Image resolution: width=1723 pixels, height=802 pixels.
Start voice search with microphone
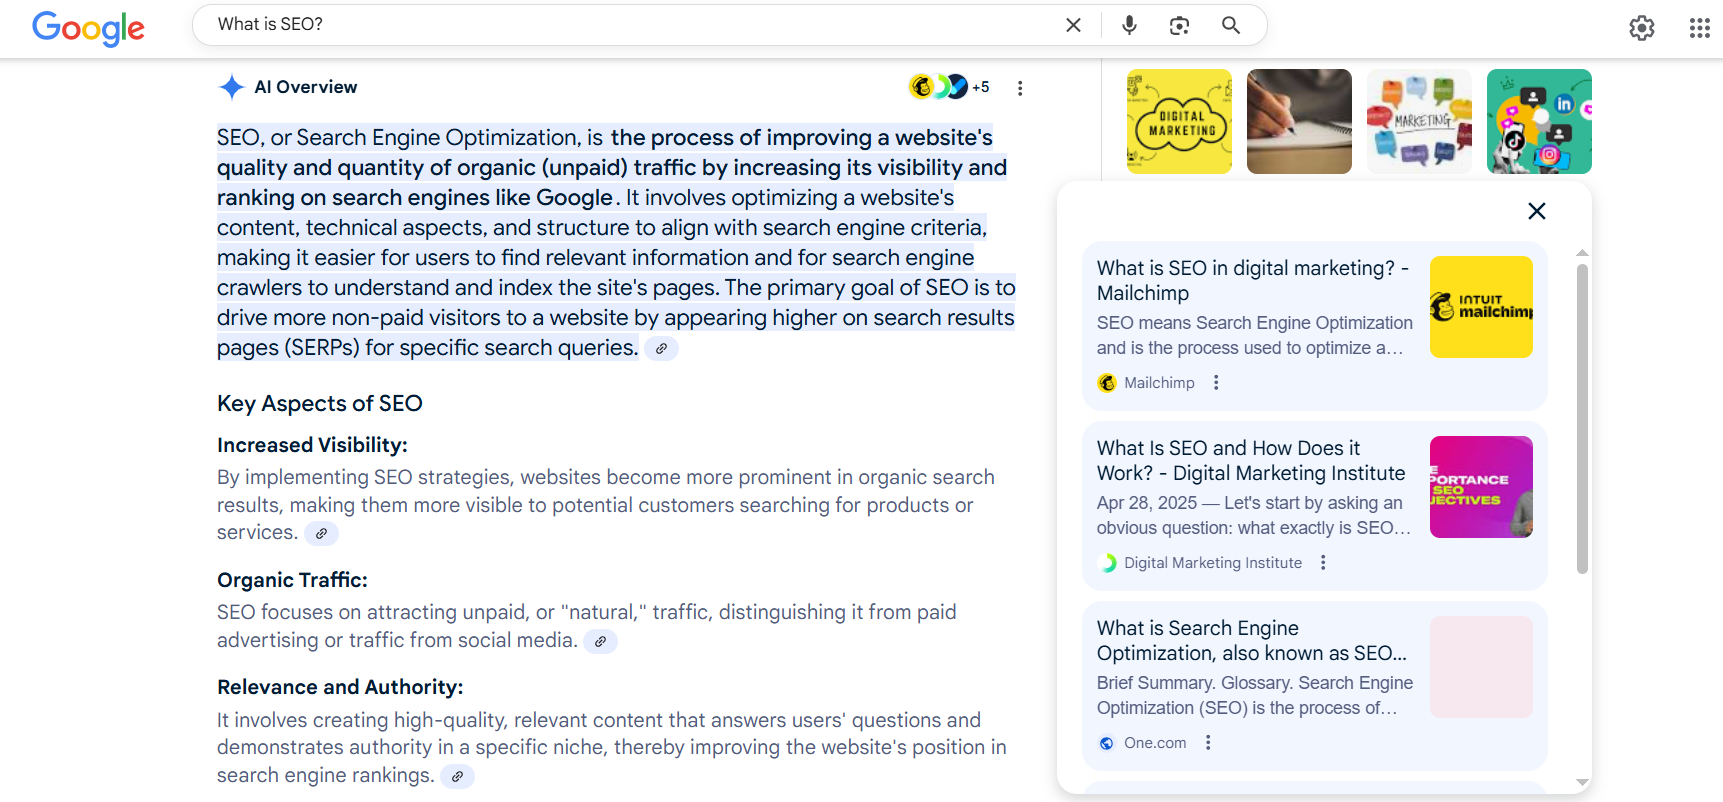pyautogui.click(x=1129, y=25)
